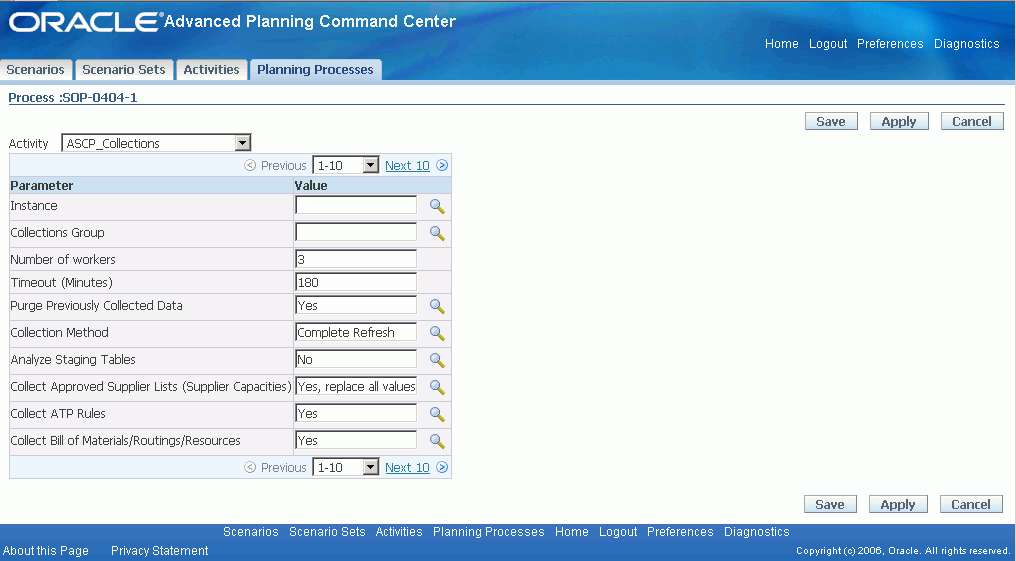Open the bottom 1-10 range dropdown

(x=345, y=467)
